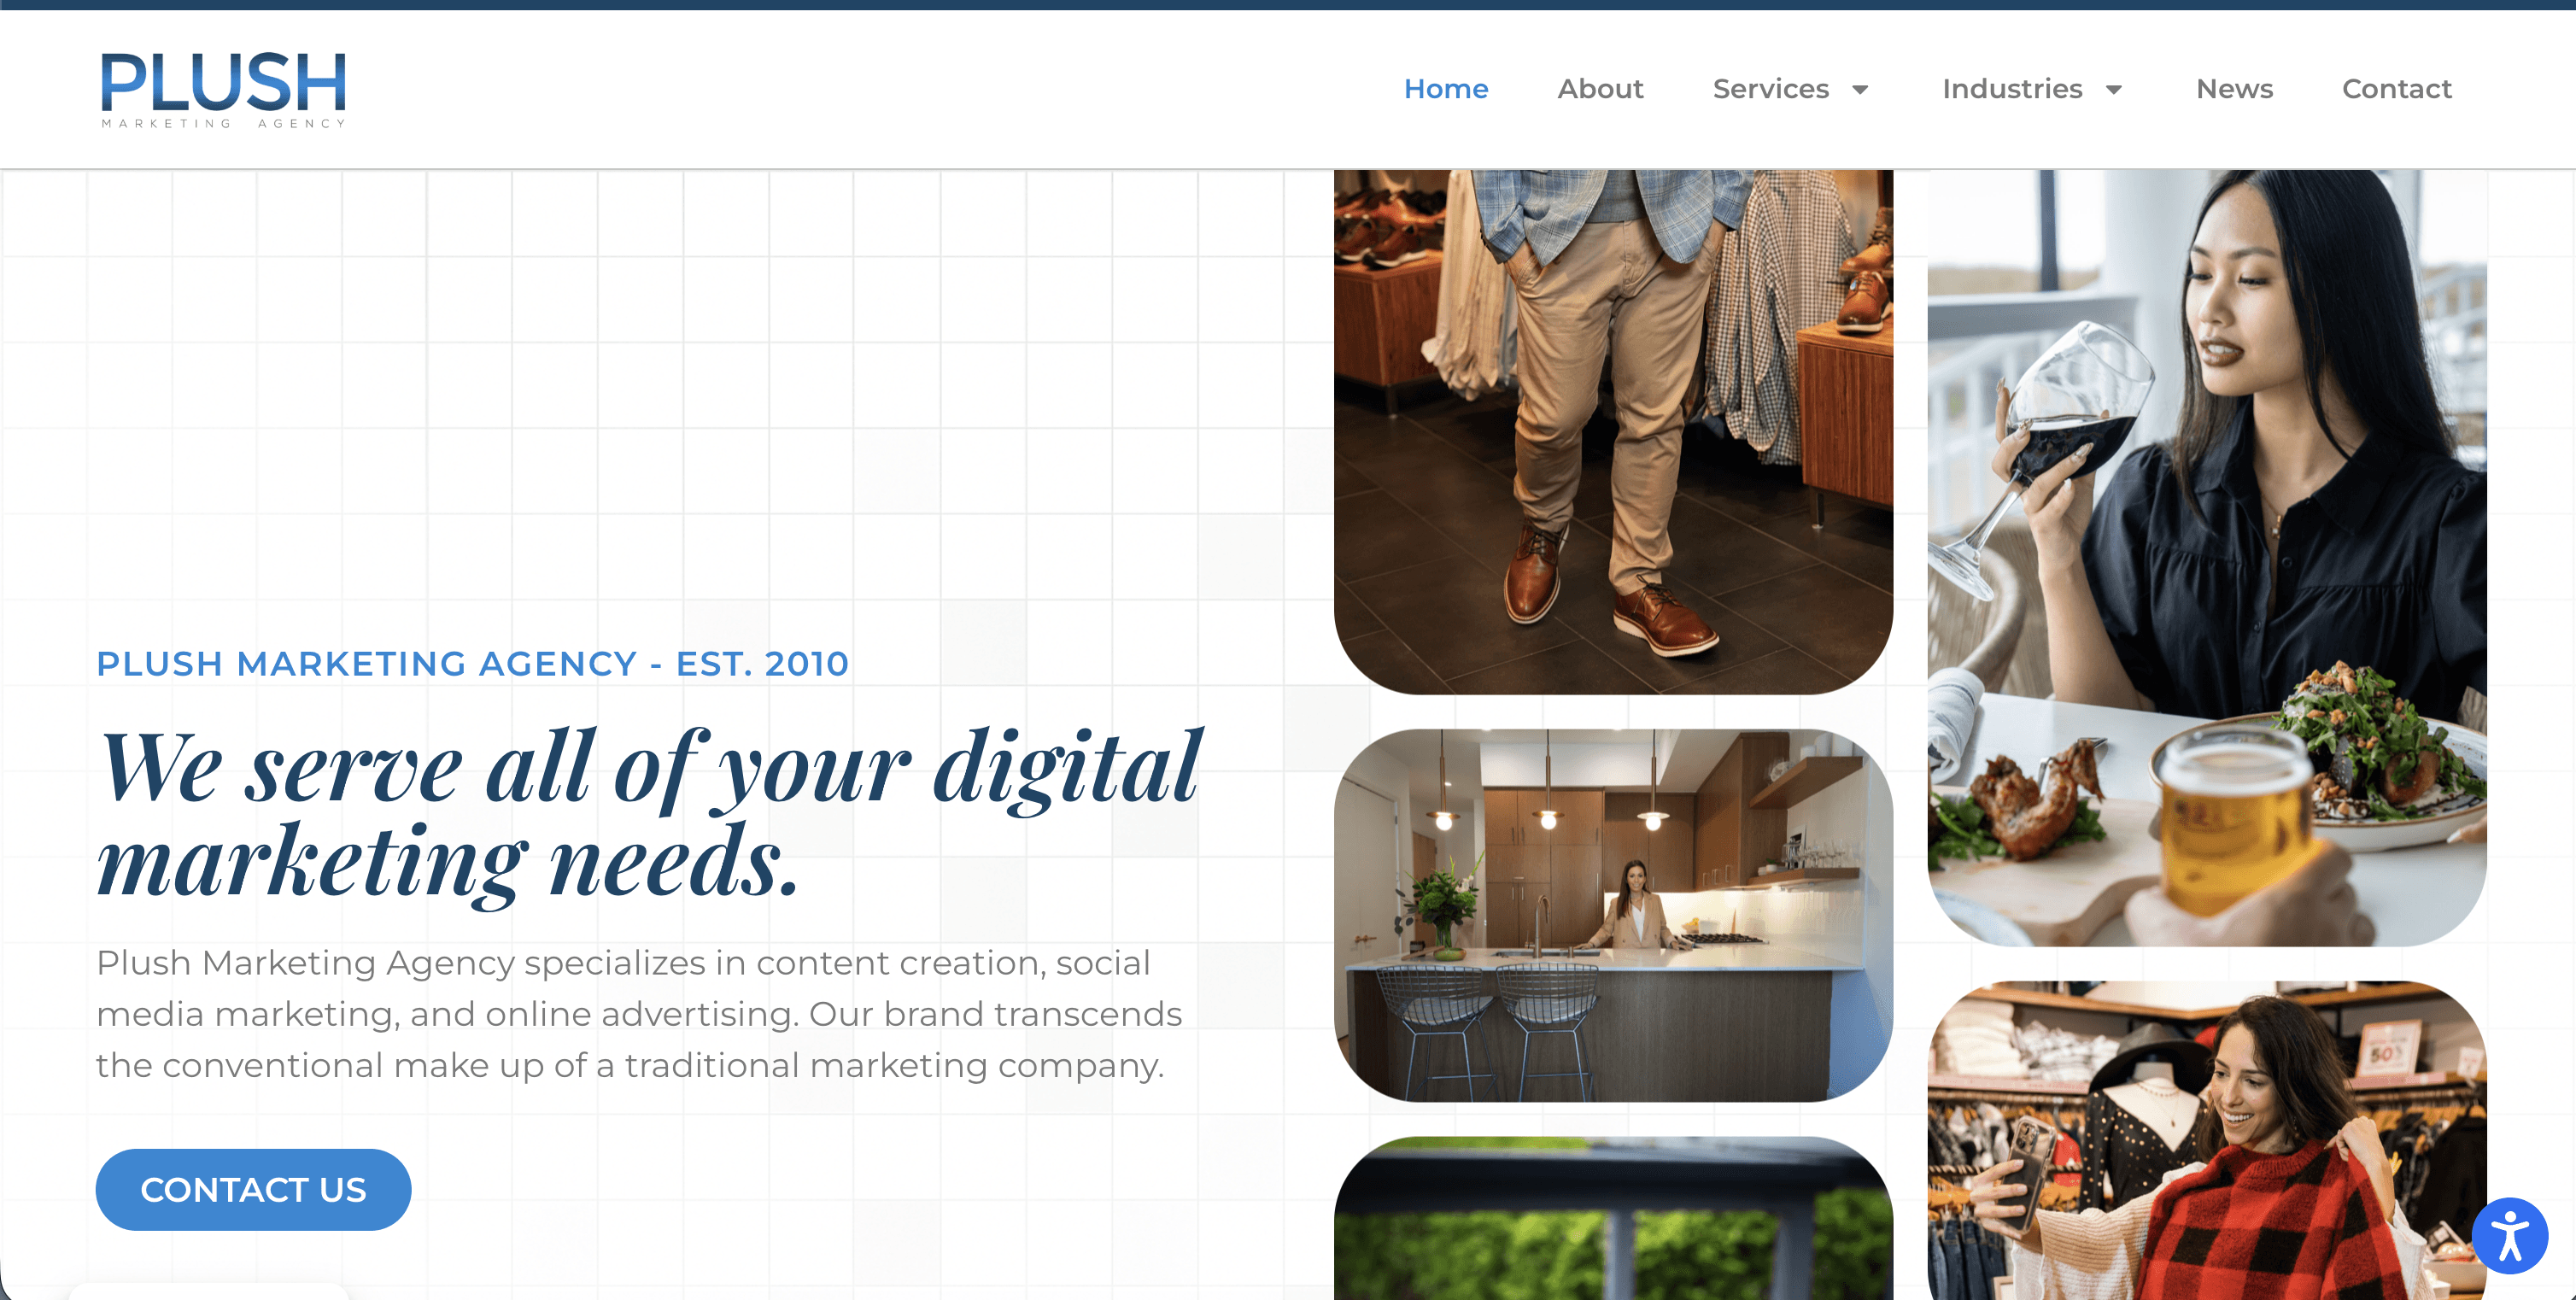
Task: Open the About page
Action: pos(1600,89)
